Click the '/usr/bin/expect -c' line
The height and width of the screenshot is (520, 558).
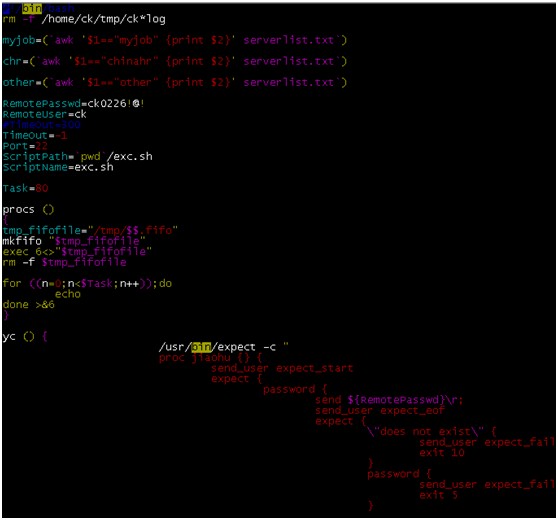pyautogui.click(x=223, y=347)
